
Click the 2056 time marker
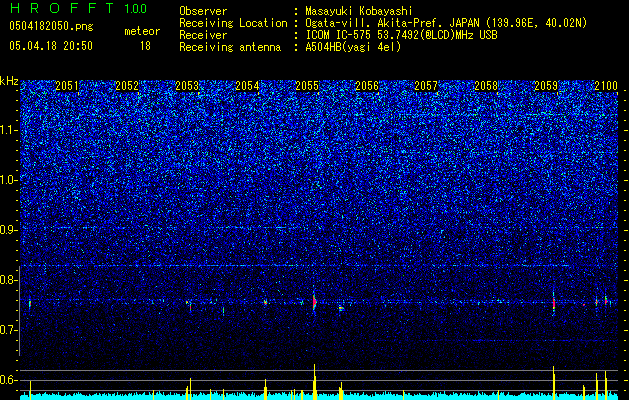(367, 86)
